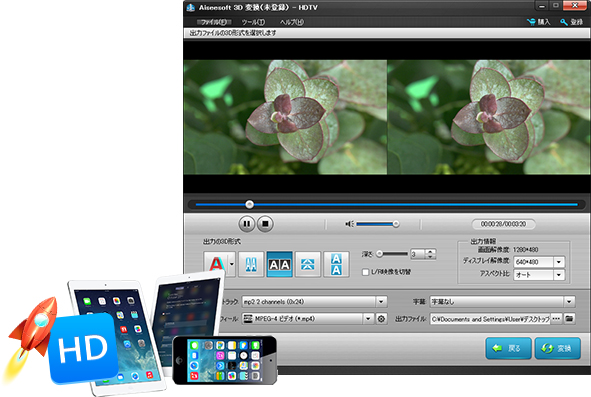Close the Aiseesoft 3D window
Viewport: 591px width, 397px height.
point(575,6)
